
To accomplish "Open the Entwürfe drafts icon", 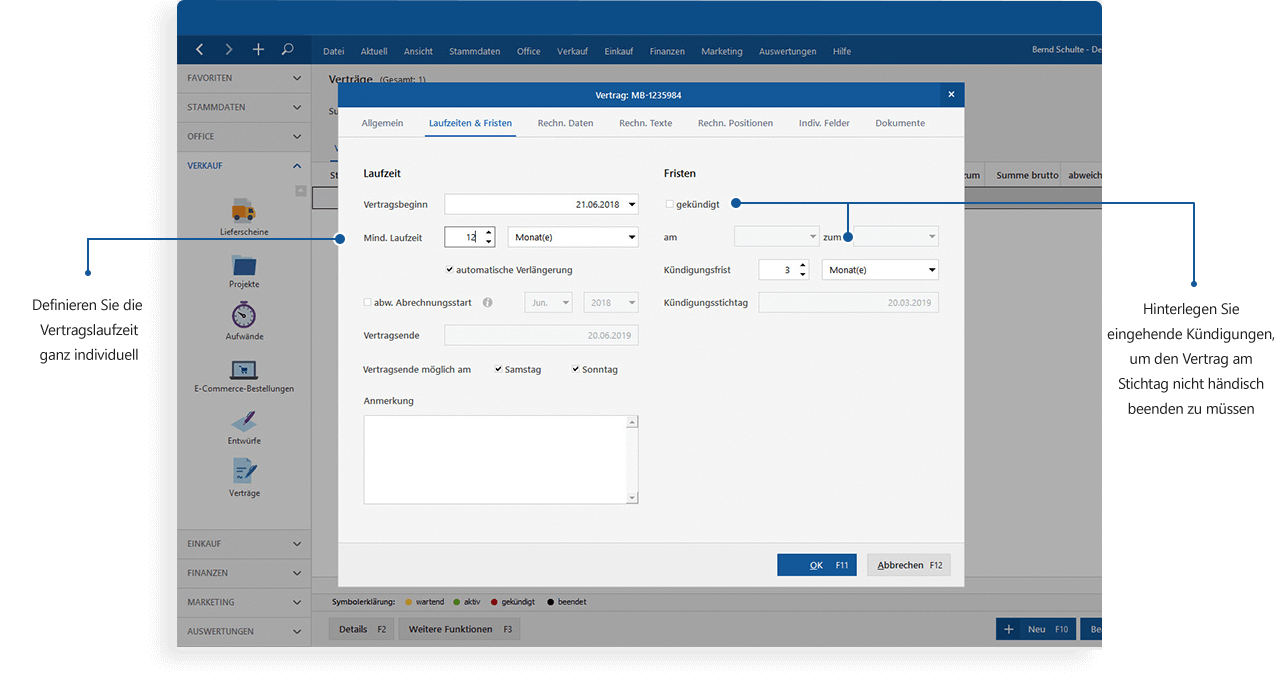I will pyautogui.click(x=243, y=421).
